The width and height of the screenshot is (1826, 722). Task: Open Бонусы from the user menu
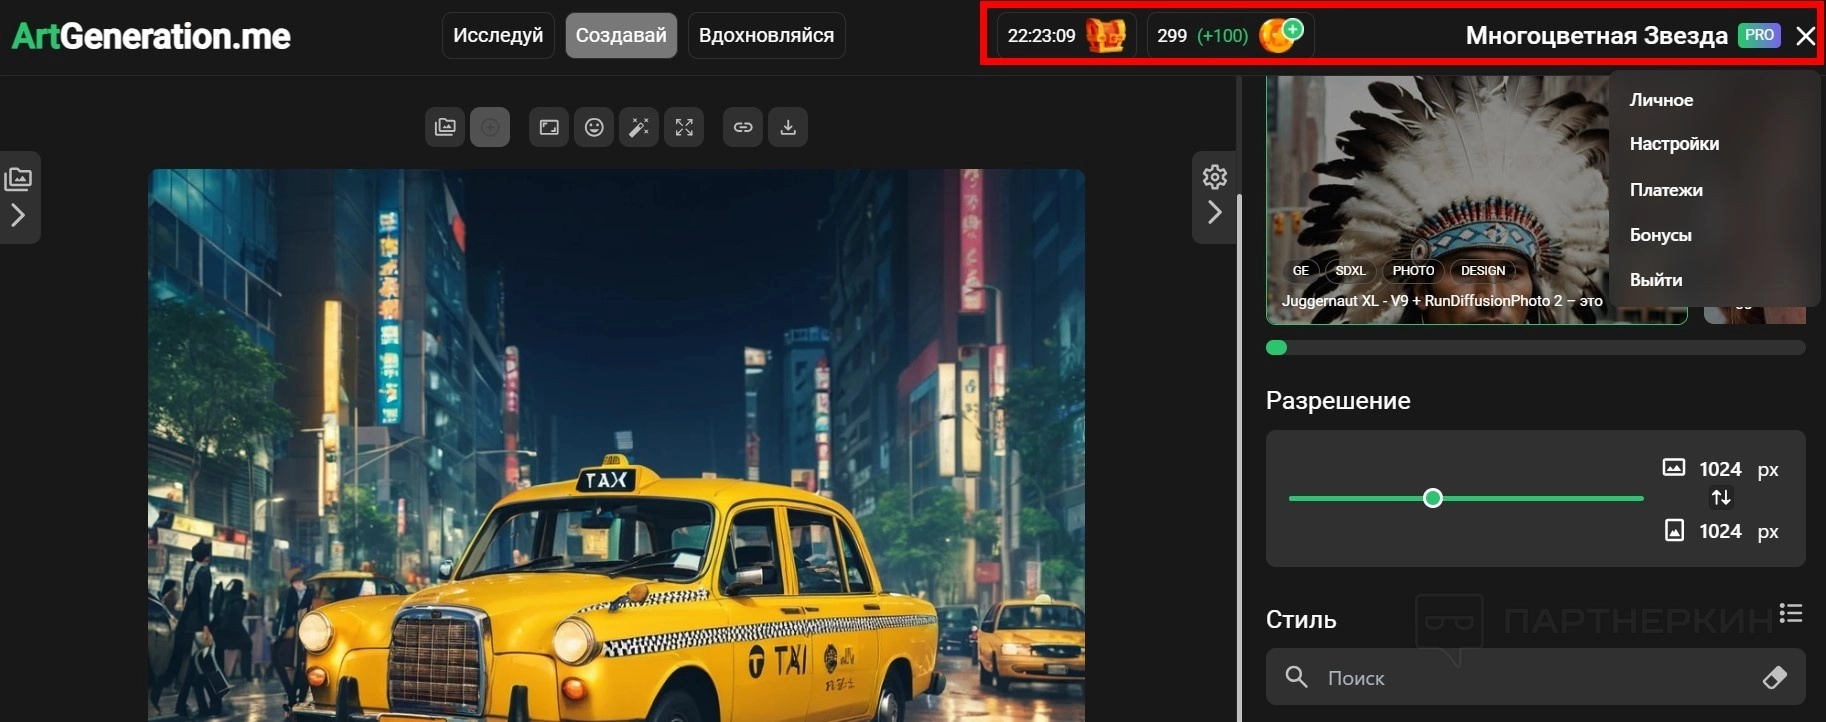pyautogui.click(x=1660, y=235)
